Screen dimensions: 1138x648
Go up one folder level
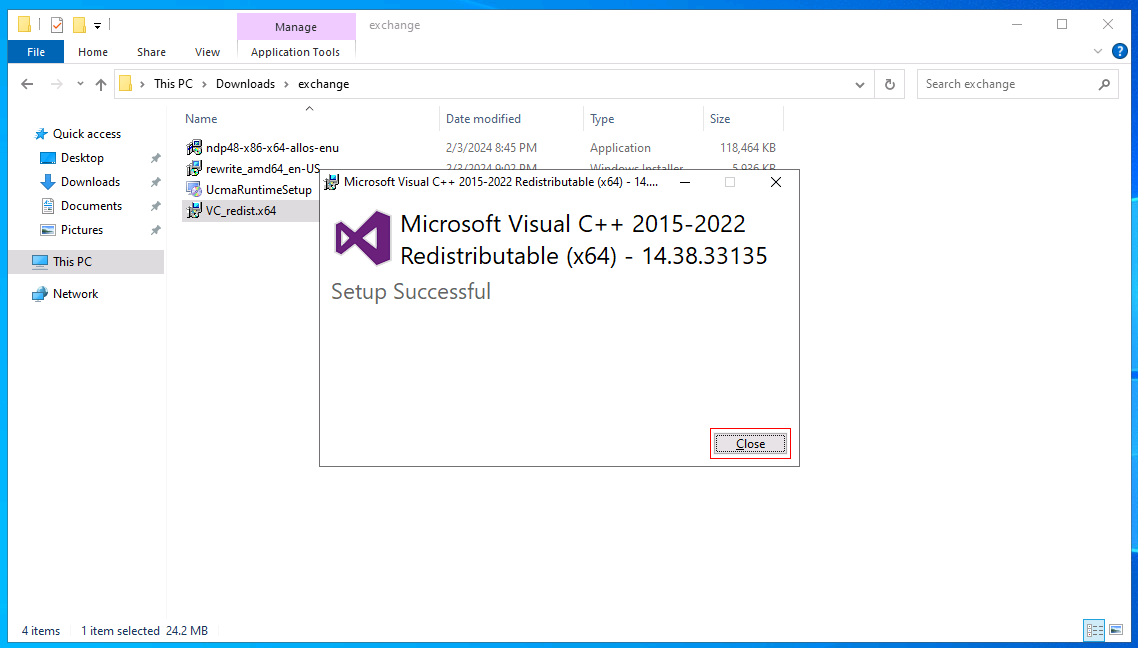102,84
